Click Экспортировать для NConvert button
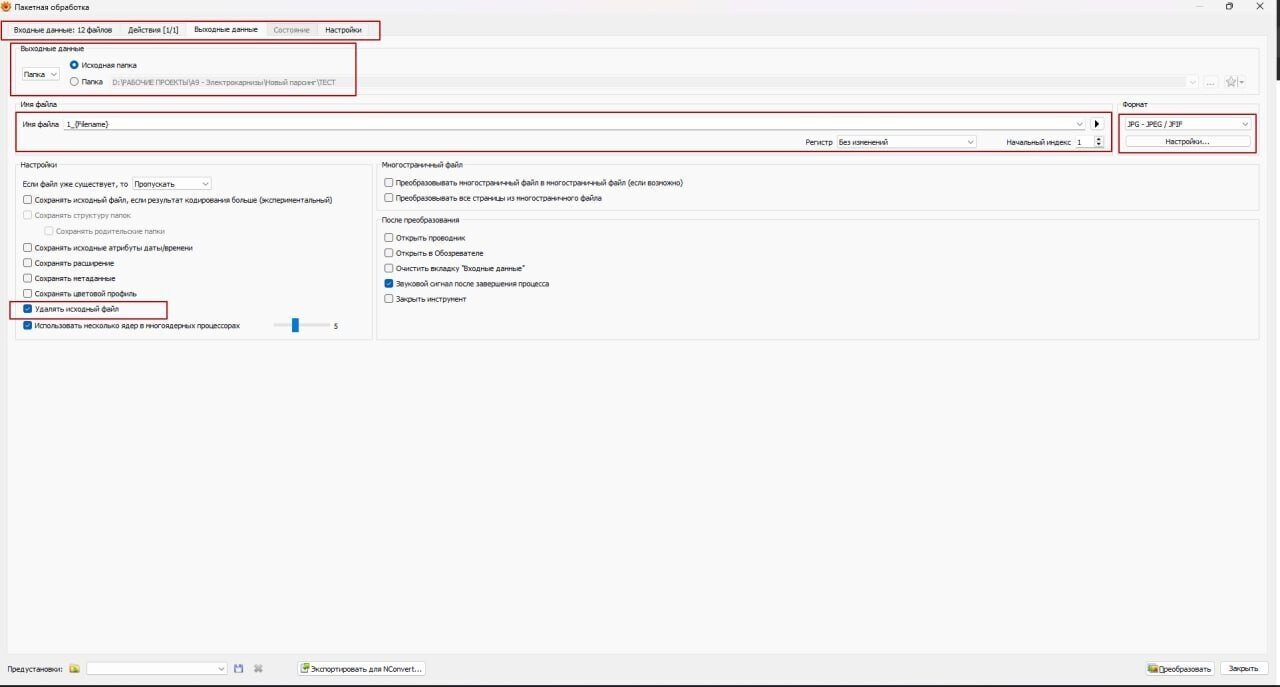1280x687 pixels. [x=362, y=669]
